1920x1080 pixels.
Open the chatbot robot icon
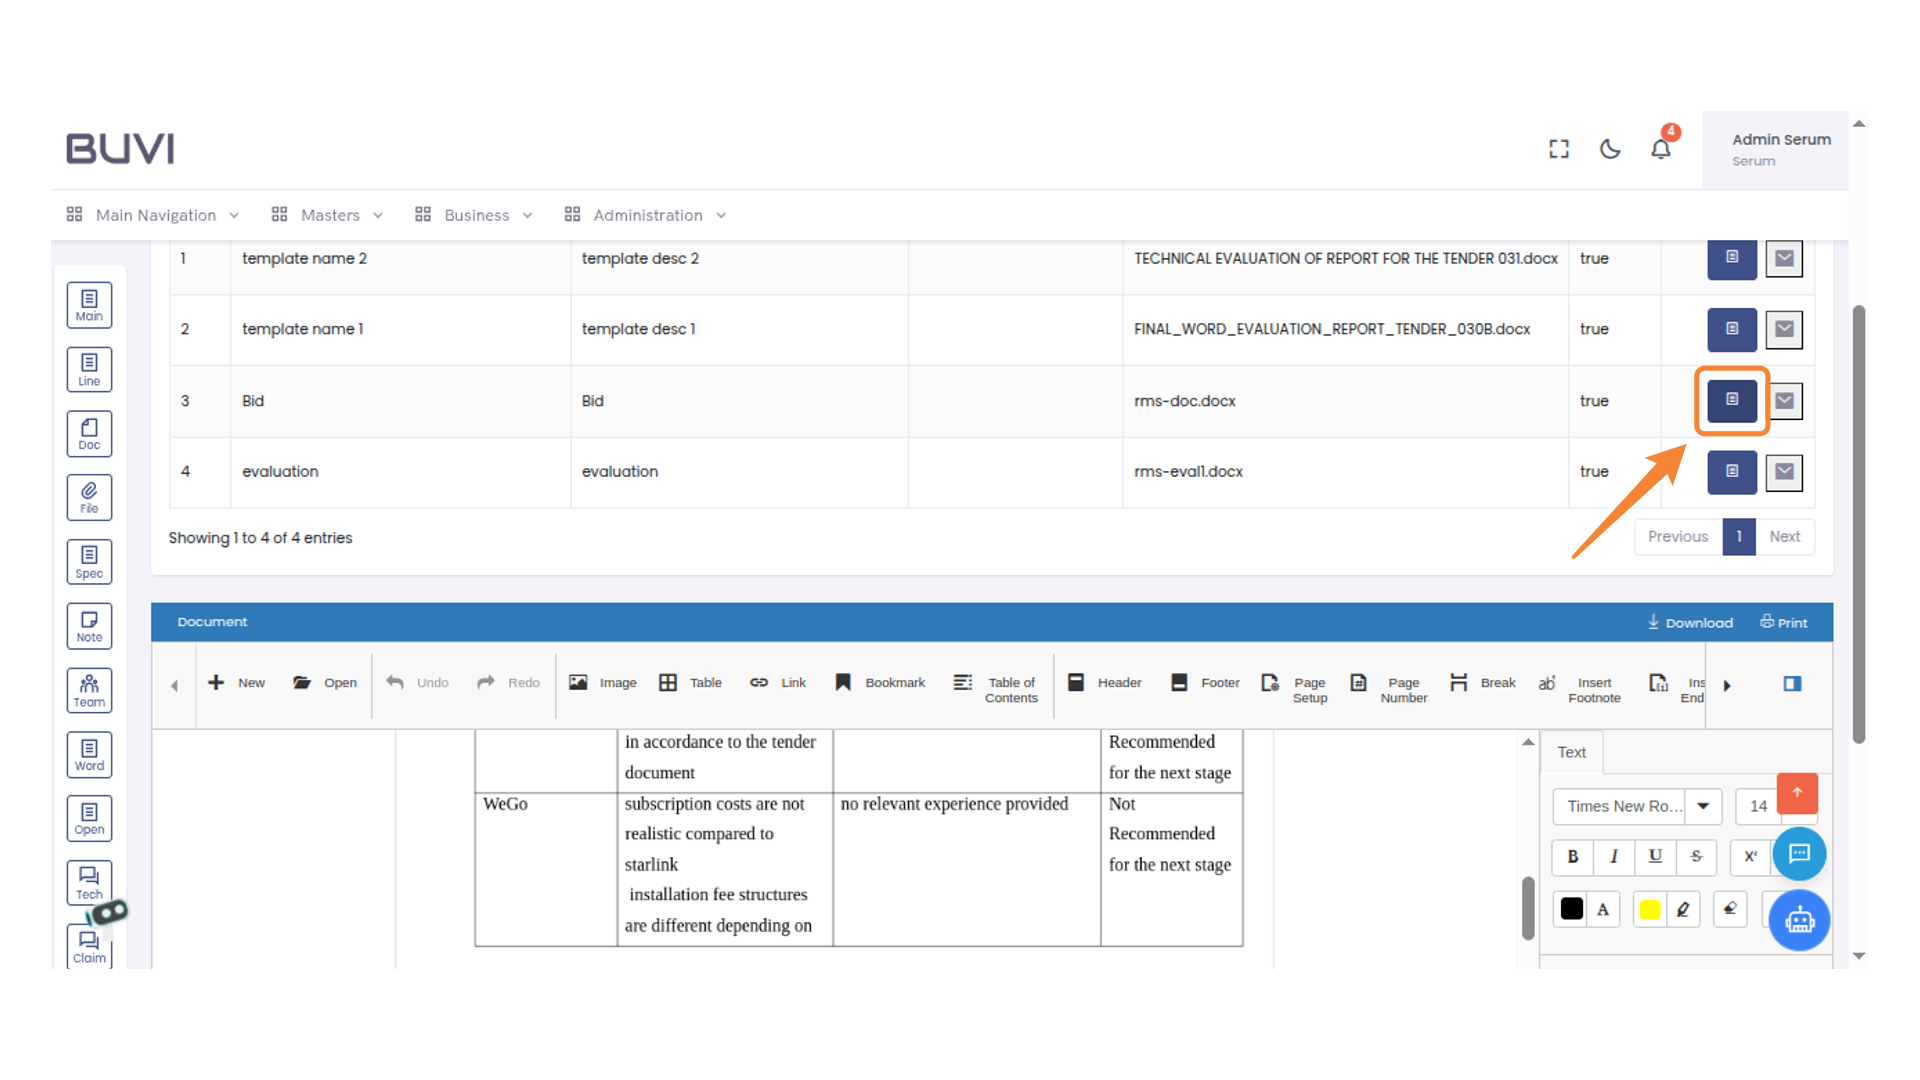click(x=1798, y=920)
